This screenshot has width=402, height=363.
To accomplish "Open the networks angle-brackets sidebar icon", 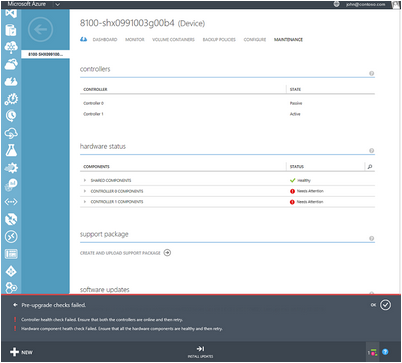I will click(11, 202).
